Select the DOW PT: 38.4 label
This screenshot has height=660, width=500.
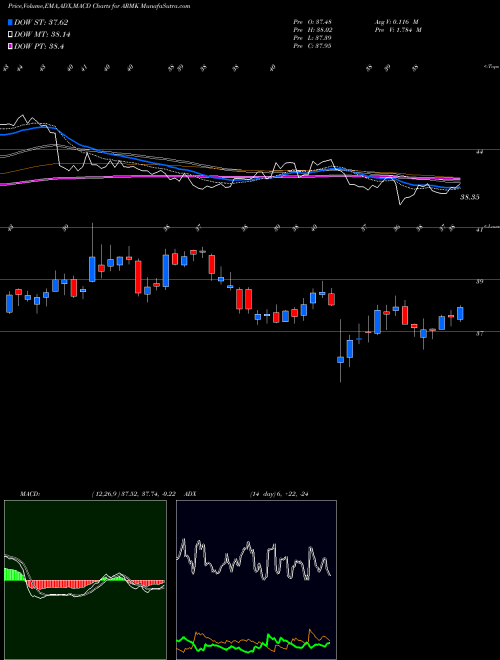39,46
